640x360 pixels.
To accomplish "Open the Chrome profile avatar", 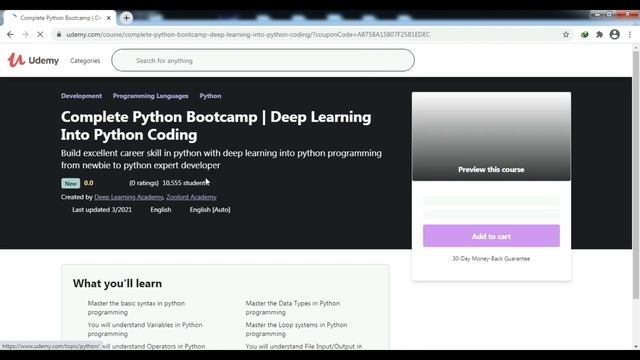I will (614, 35).
